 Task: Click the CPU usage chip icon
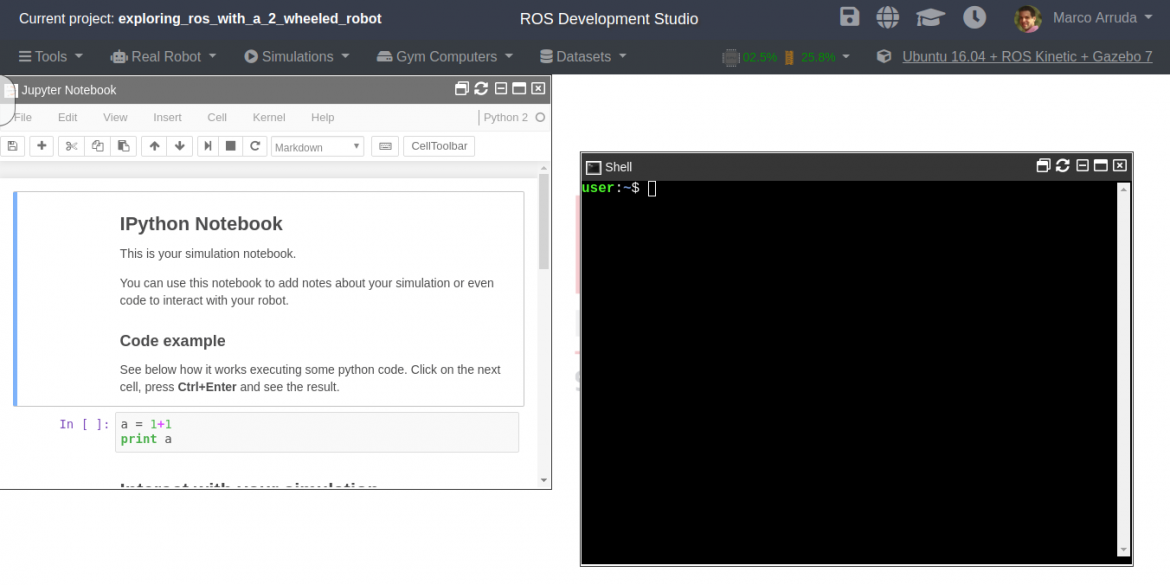[x=731, y=57]
